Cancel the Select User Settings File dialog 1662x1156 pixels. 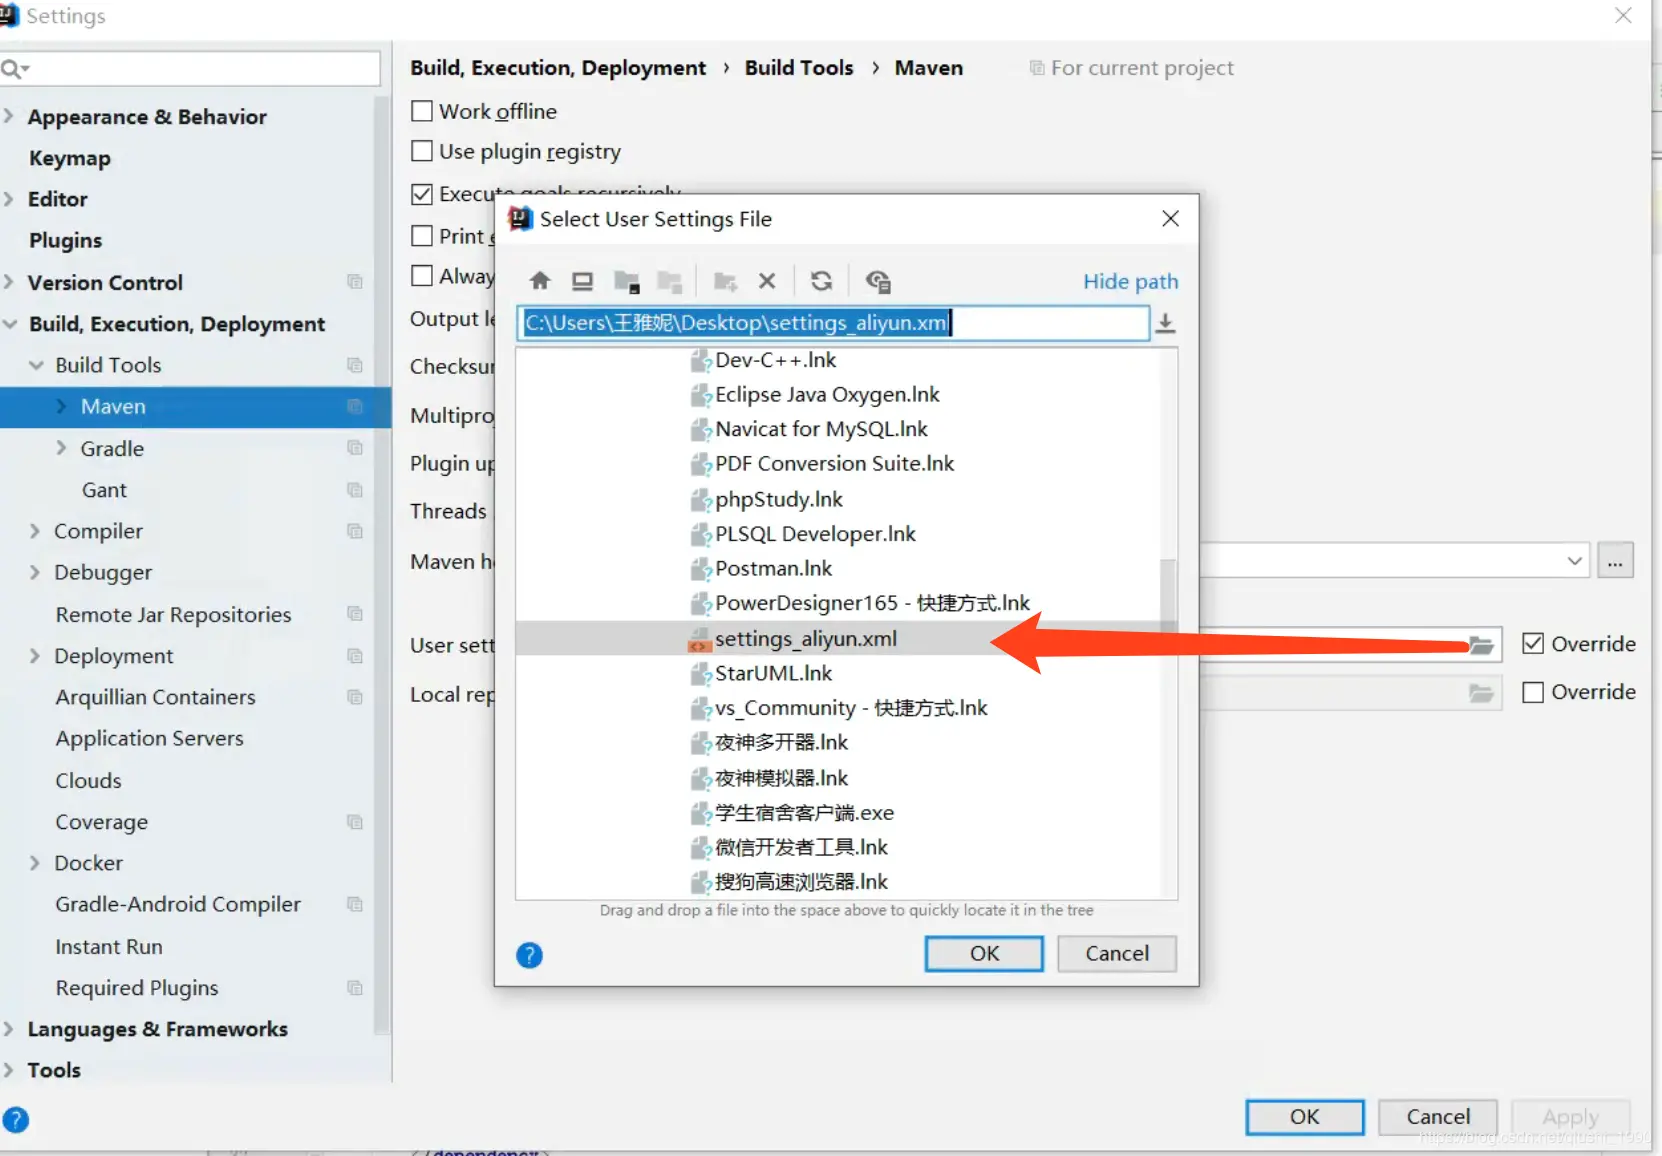point(1117,954)
